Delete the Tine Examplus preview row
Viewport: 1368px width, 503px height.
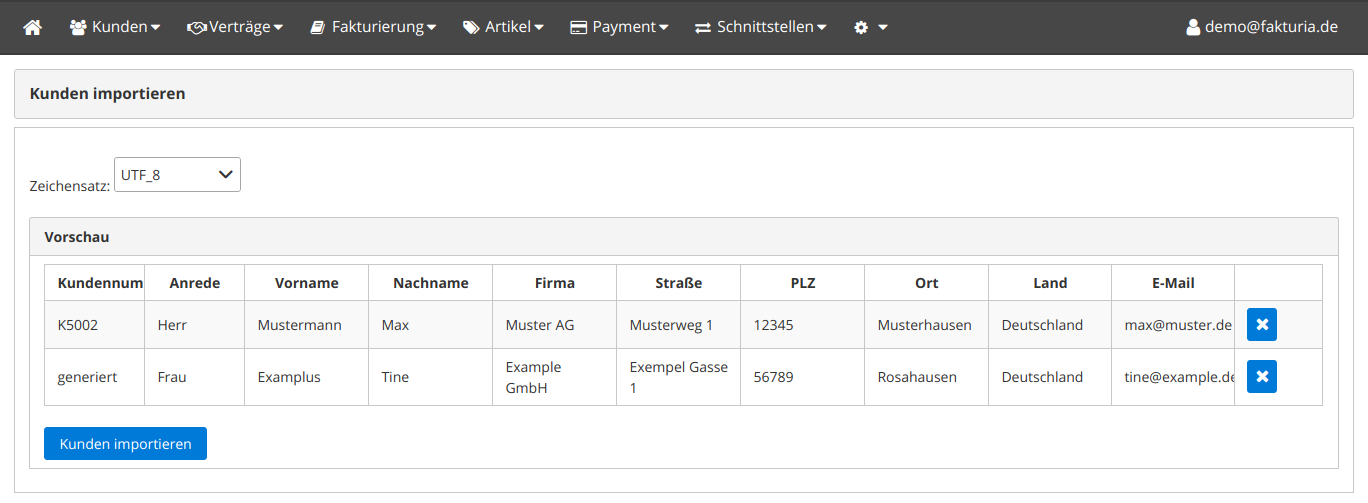(x=1261, y=377)
